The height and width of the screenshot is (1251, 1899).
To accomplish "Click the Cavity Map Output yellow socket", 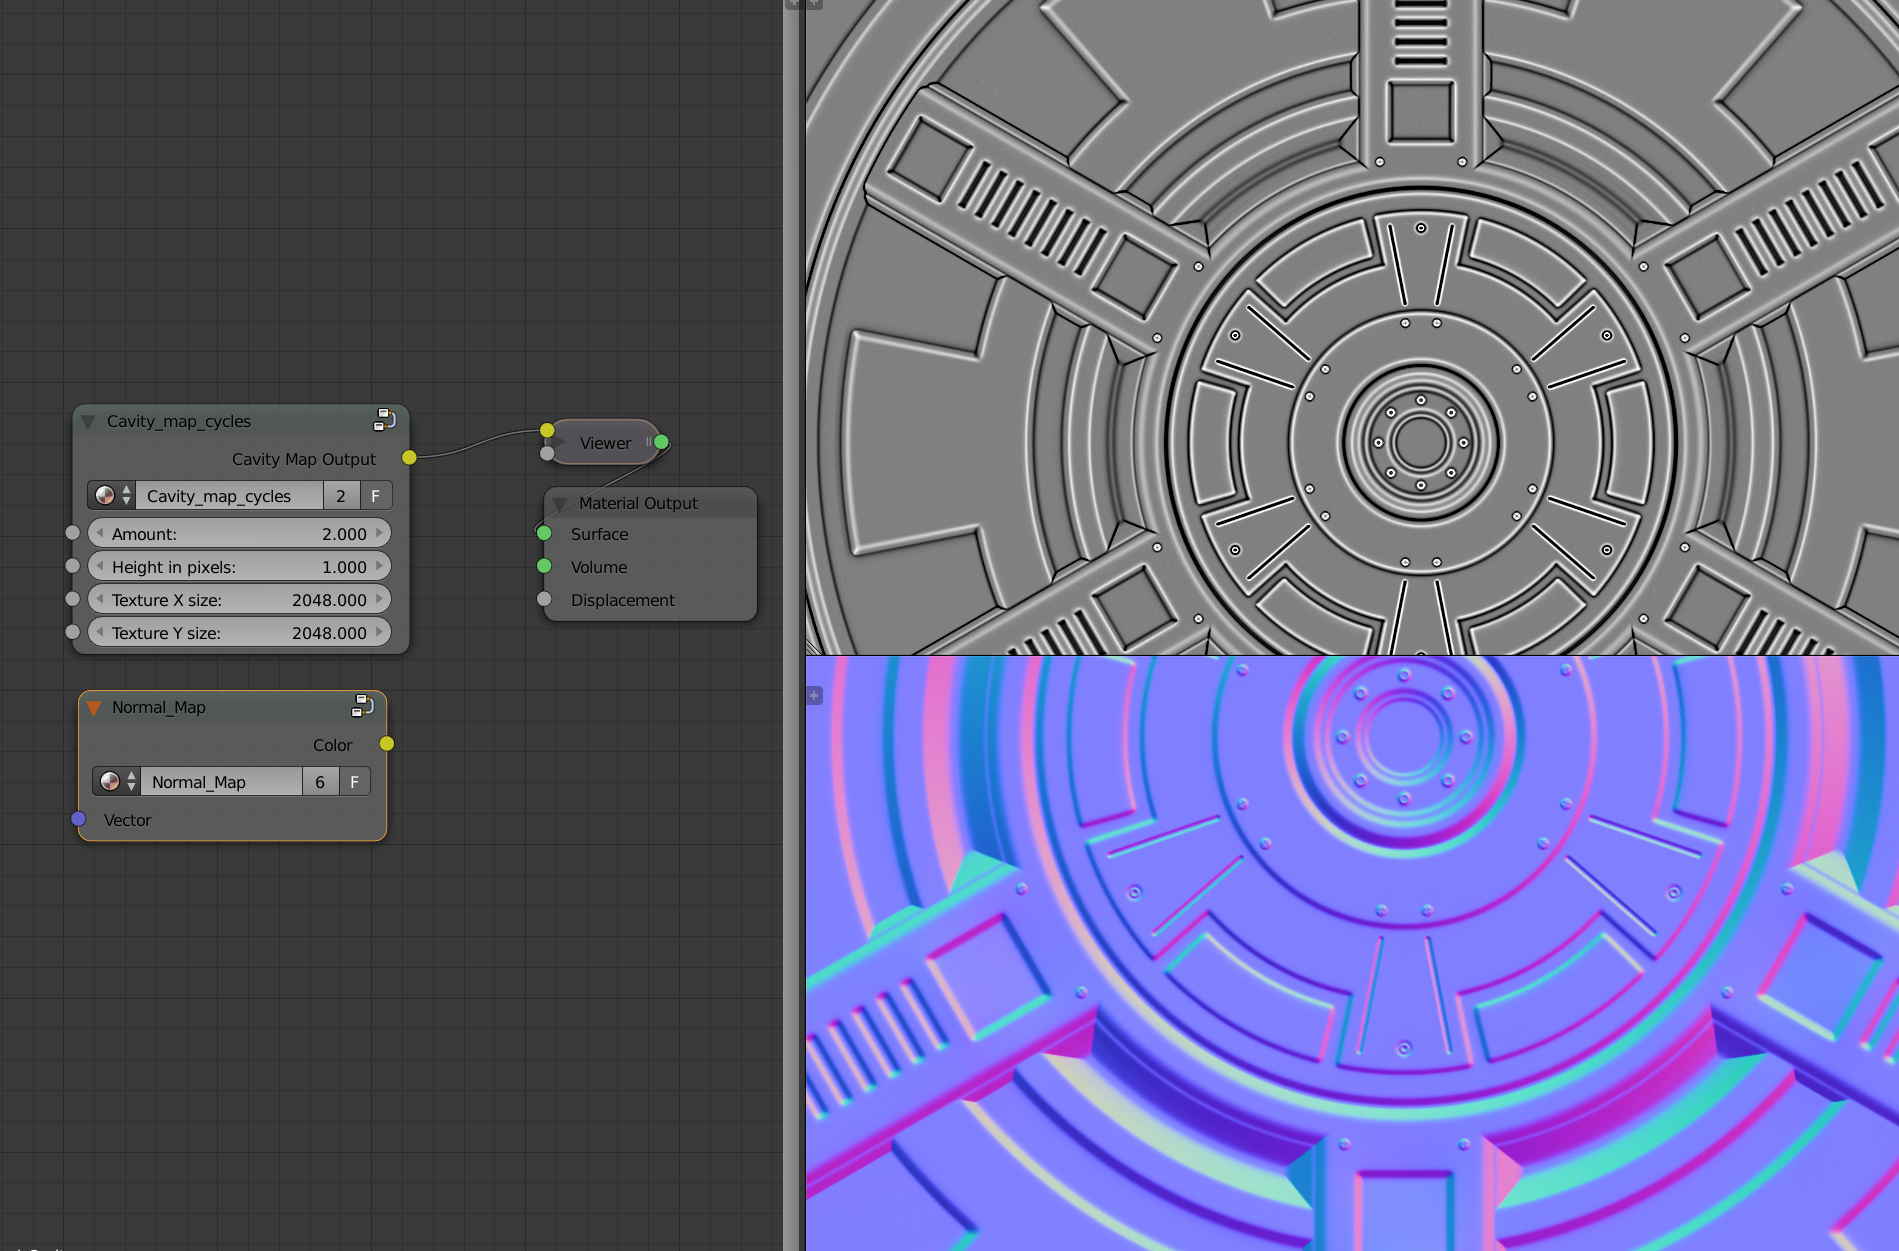I will click(408, 457).
